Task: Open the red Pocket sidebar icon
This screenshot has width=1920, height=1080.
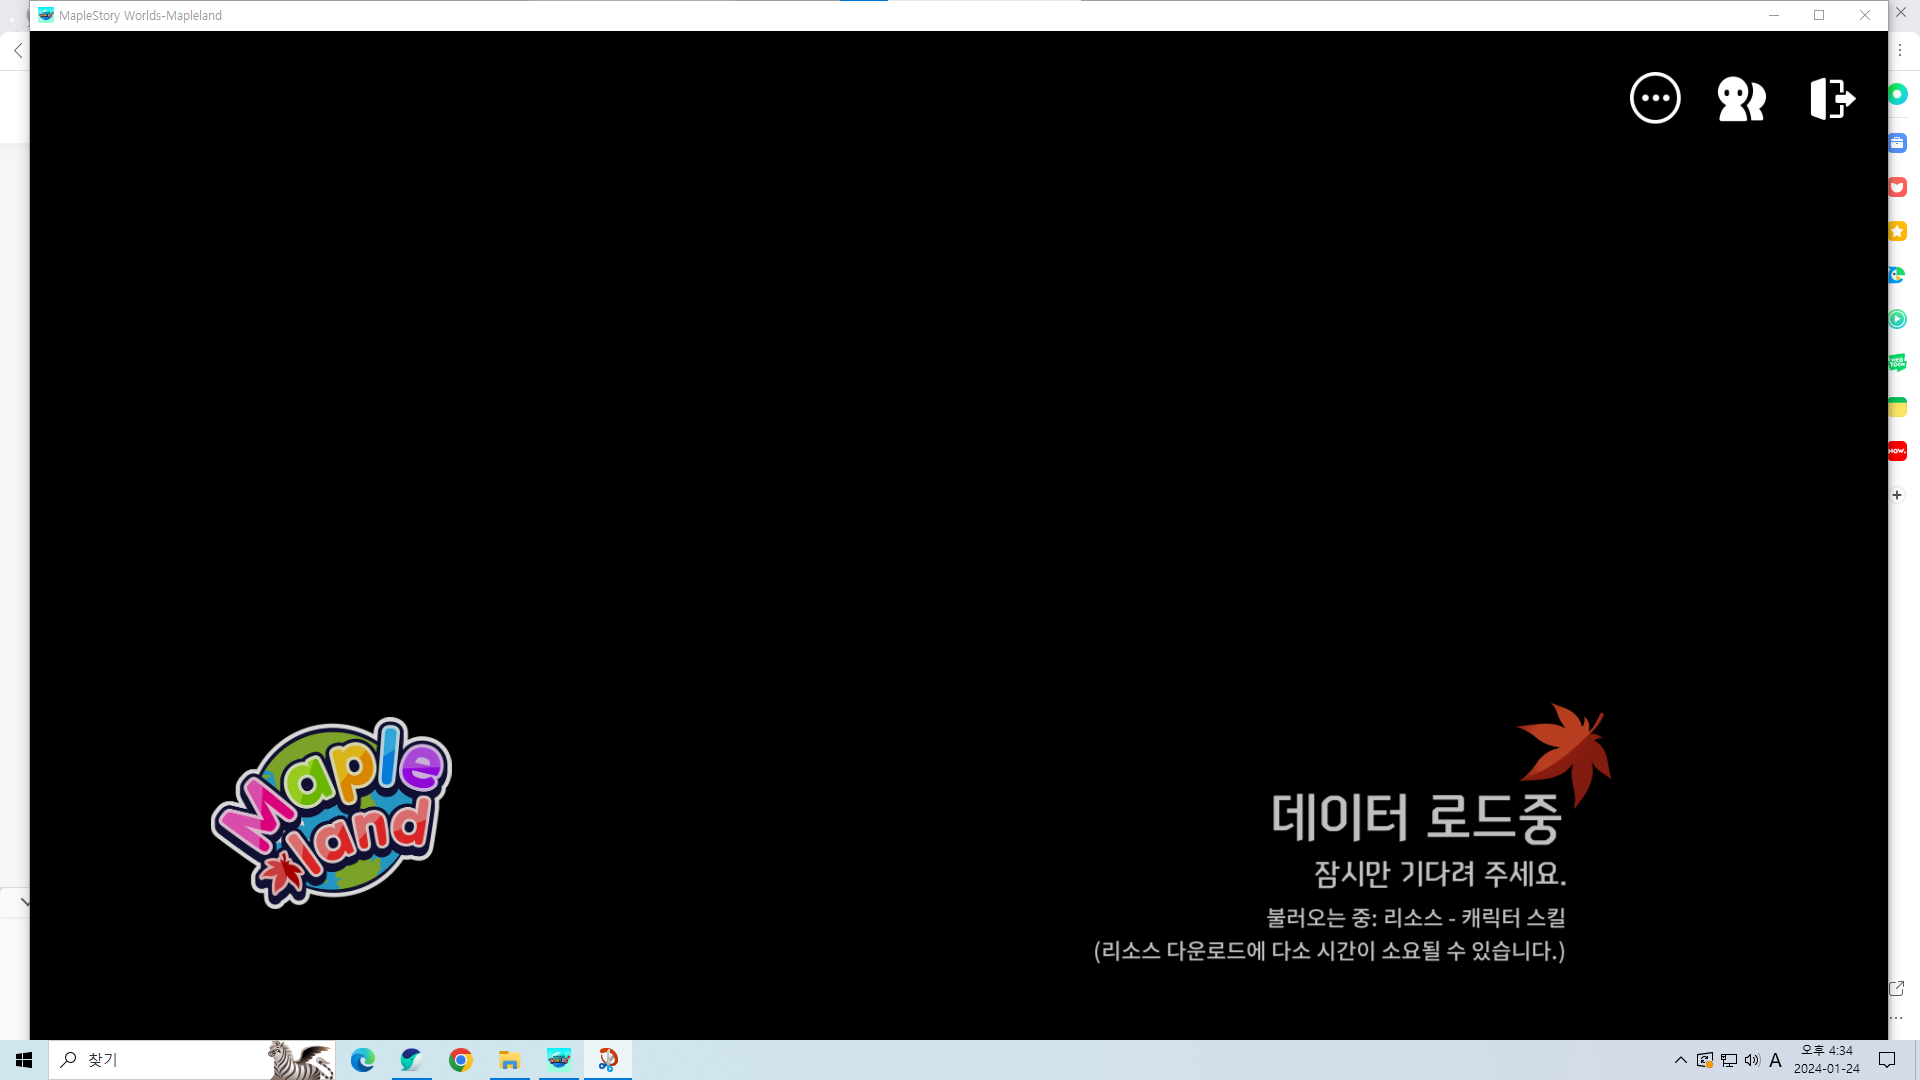Action: click(1897, 187)
